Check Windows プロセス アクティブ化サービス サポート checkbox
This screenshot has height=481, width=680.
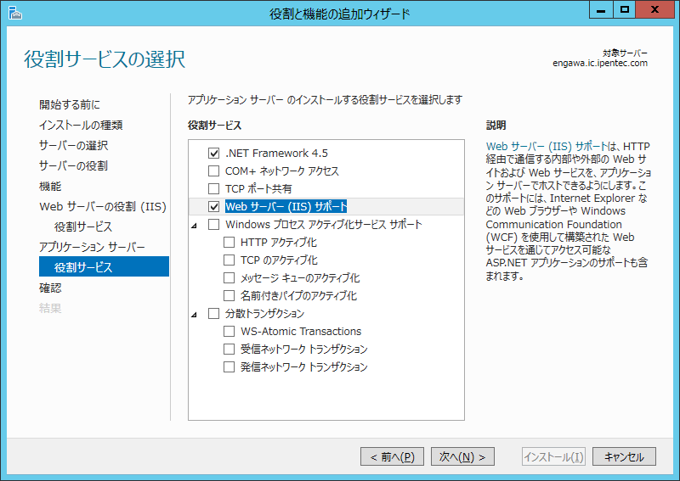213,224
